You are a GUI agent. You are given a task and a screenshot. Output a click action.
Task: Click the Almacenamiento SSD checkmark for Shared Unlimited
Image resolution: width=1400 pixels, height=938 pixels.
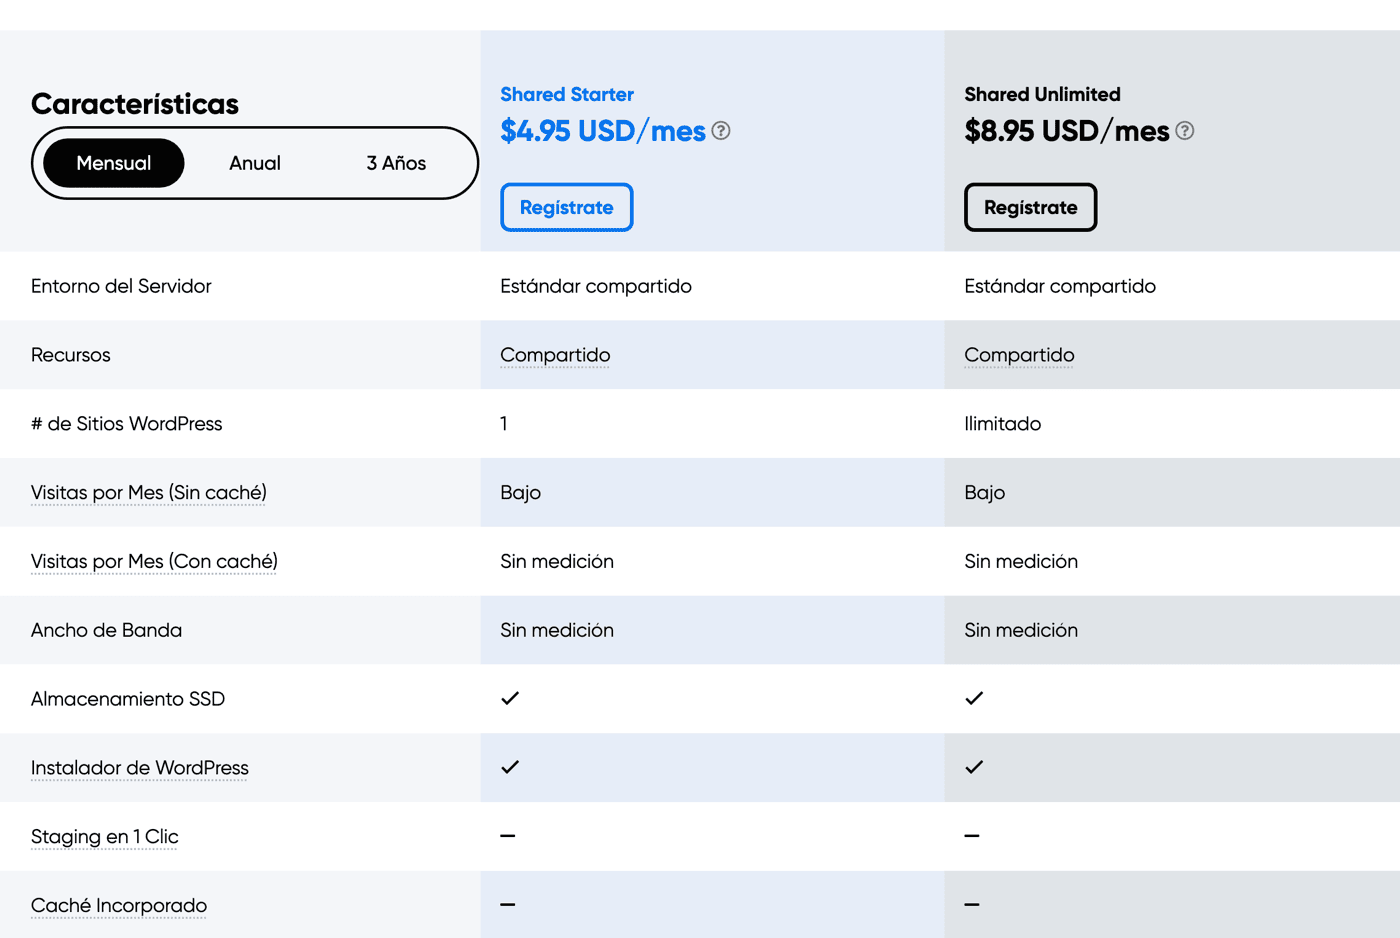[974, 698]
